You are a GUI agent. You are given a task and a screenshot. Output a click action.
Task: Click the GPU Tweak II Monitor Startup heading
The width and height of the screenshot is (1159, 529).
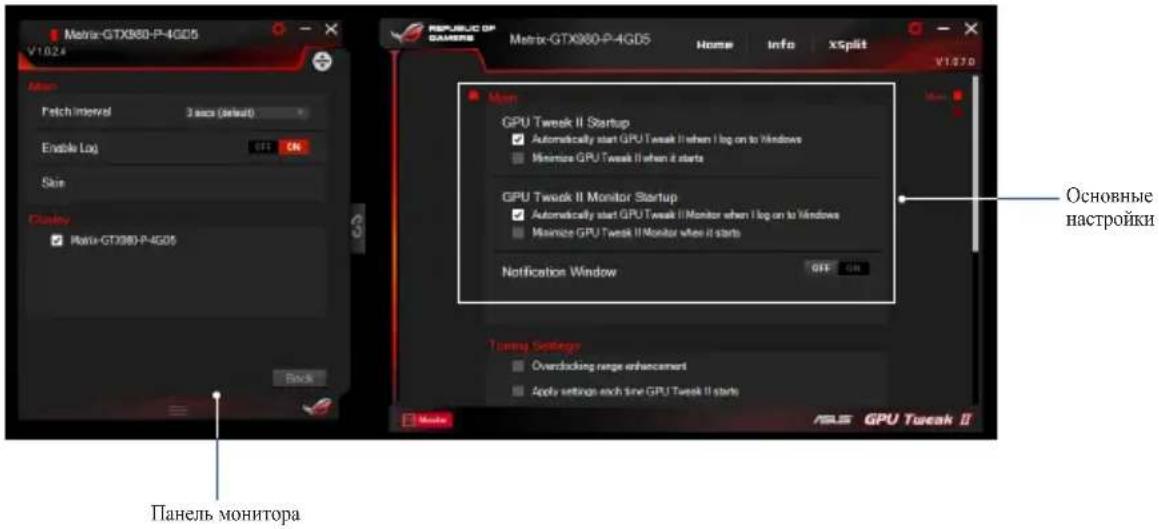click(x=590, y=197)
